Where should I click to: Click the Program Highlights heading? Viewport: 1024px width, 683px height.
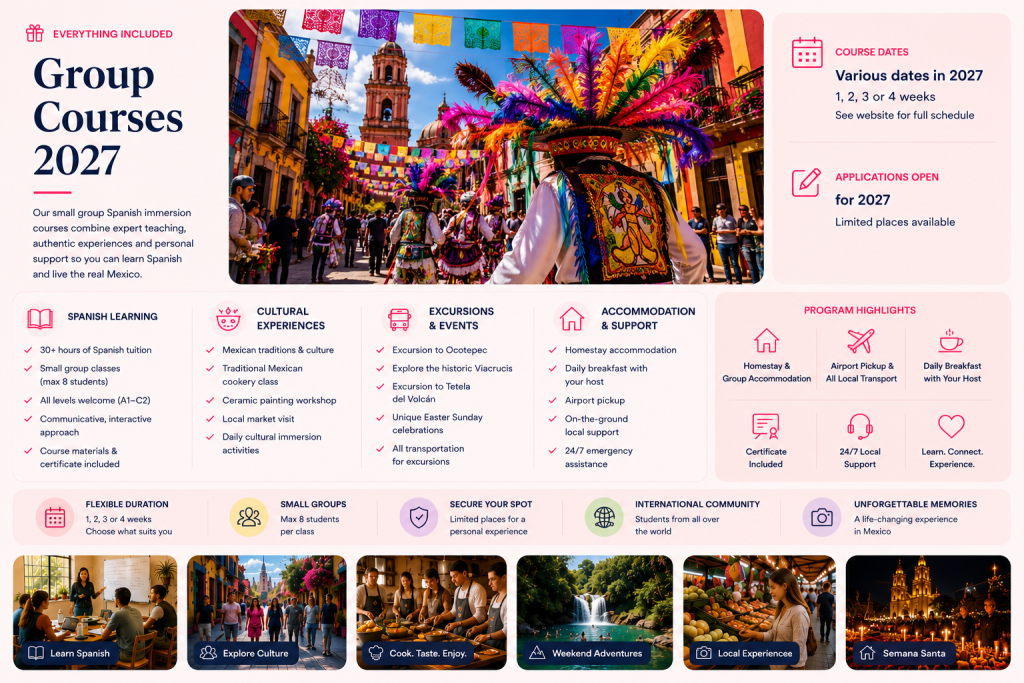click(859, 310)
